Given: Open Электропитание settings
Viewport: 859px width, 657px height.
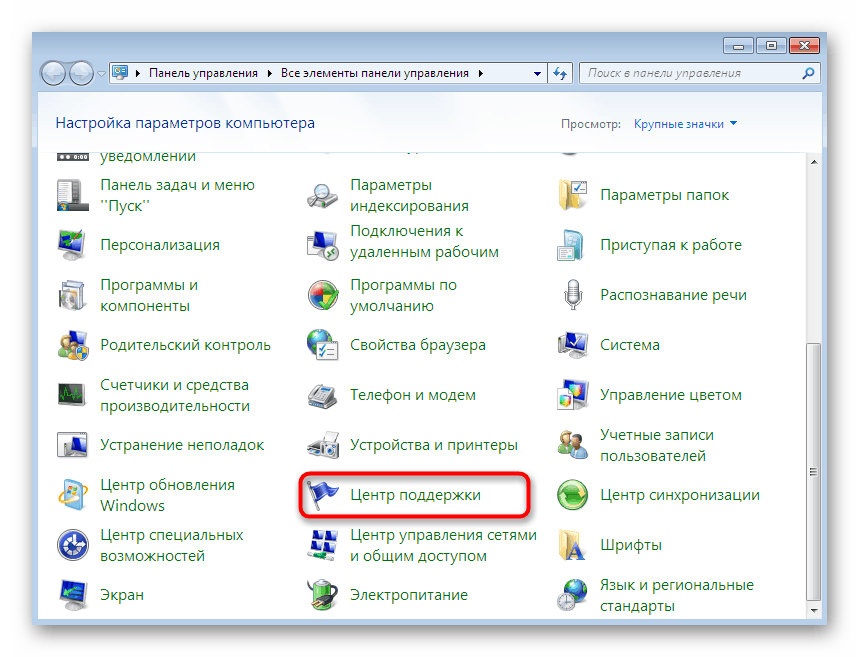Looking at the screenshot, I should [410, 594].
